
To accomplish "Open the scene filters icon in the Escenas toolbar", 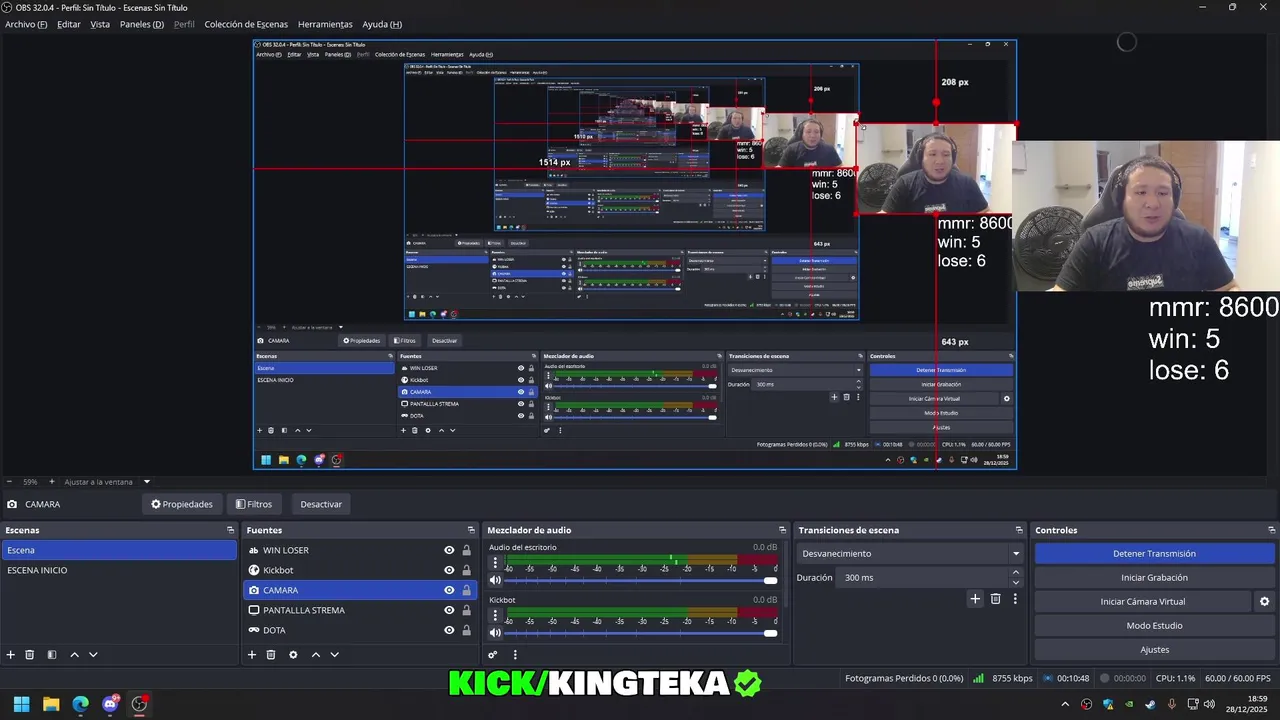I will point(52,655).
